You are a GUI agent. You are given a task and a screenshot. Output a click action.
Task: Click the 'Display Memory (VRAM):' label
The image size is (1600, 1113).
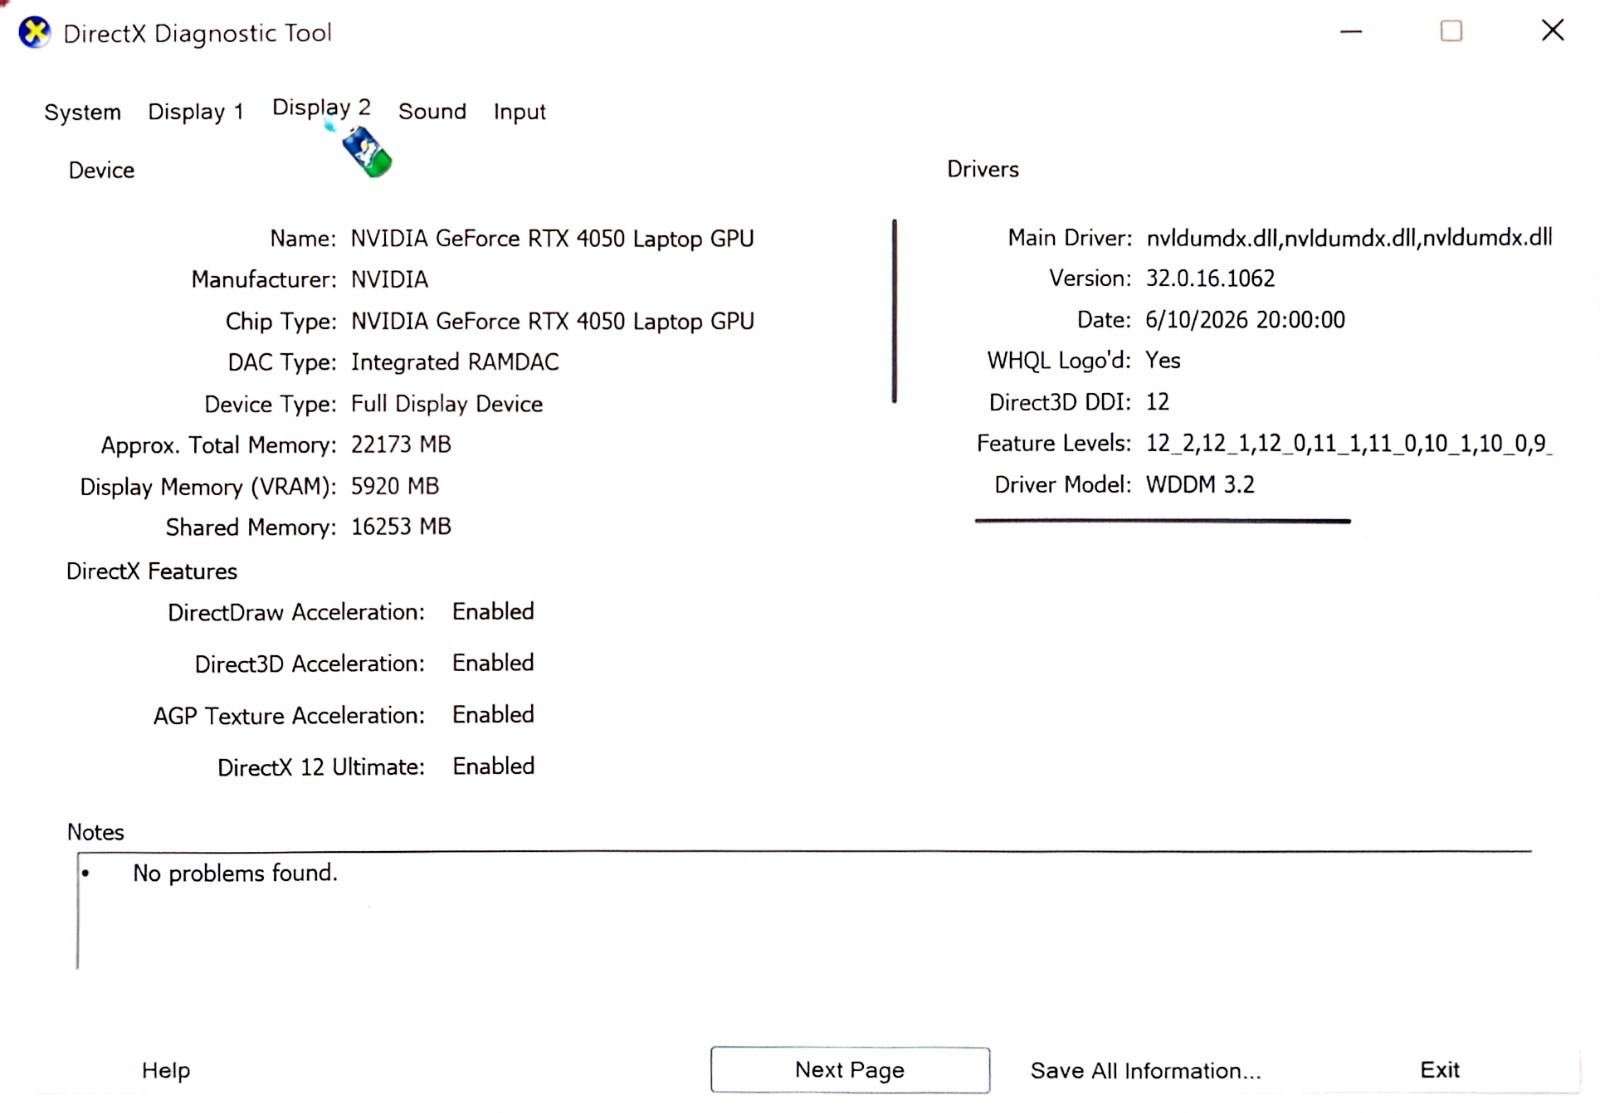(208, 487)
